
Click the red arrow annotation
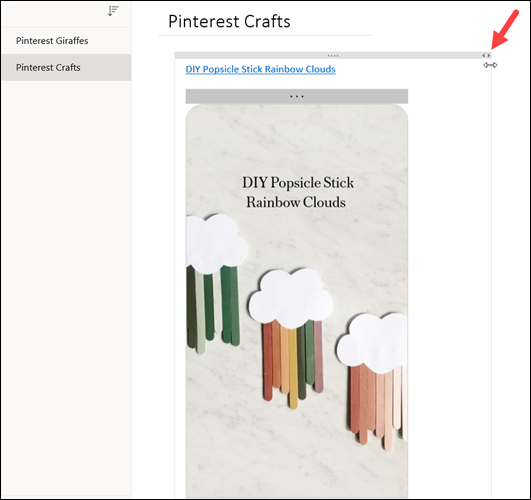505,30
